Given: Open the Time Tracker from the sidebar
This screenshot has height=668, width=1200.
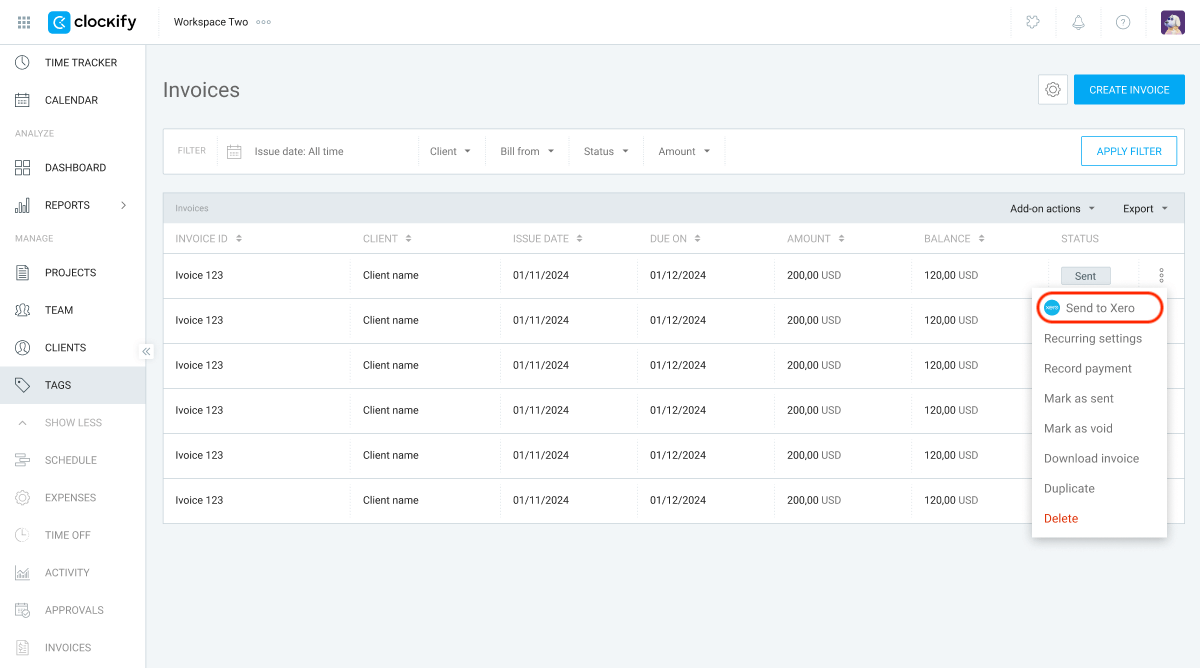Looking at the screenshot, I should click(x=76, y=62).
